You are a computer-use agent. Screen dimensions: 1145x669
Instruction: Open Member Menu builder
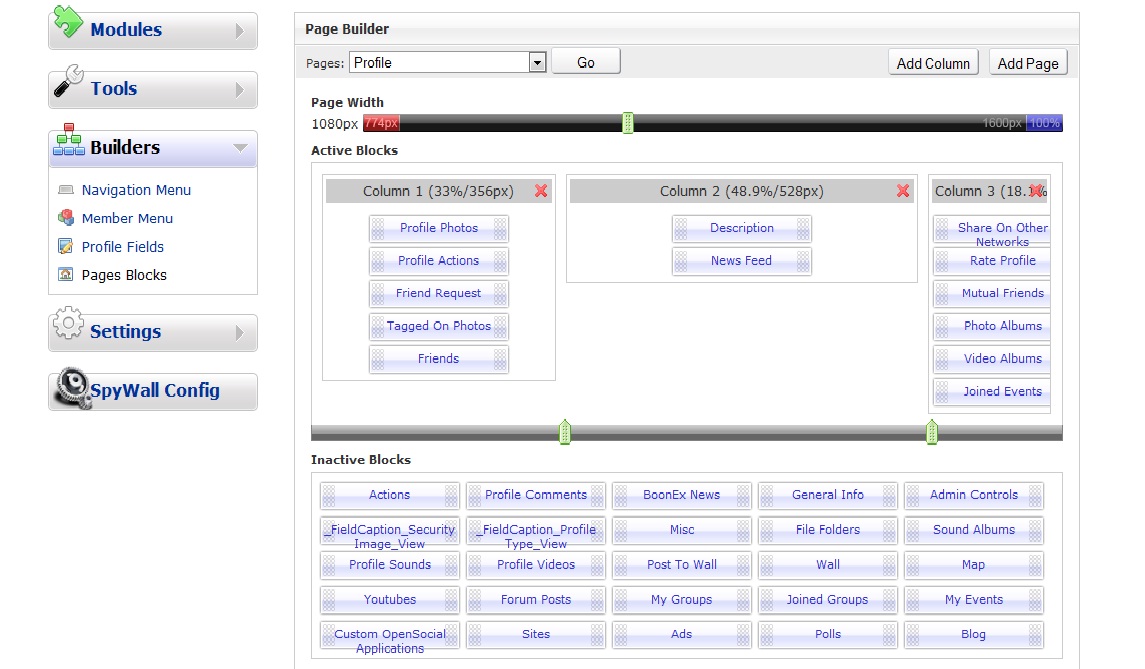pyautogui.click(x=127, y=218)
